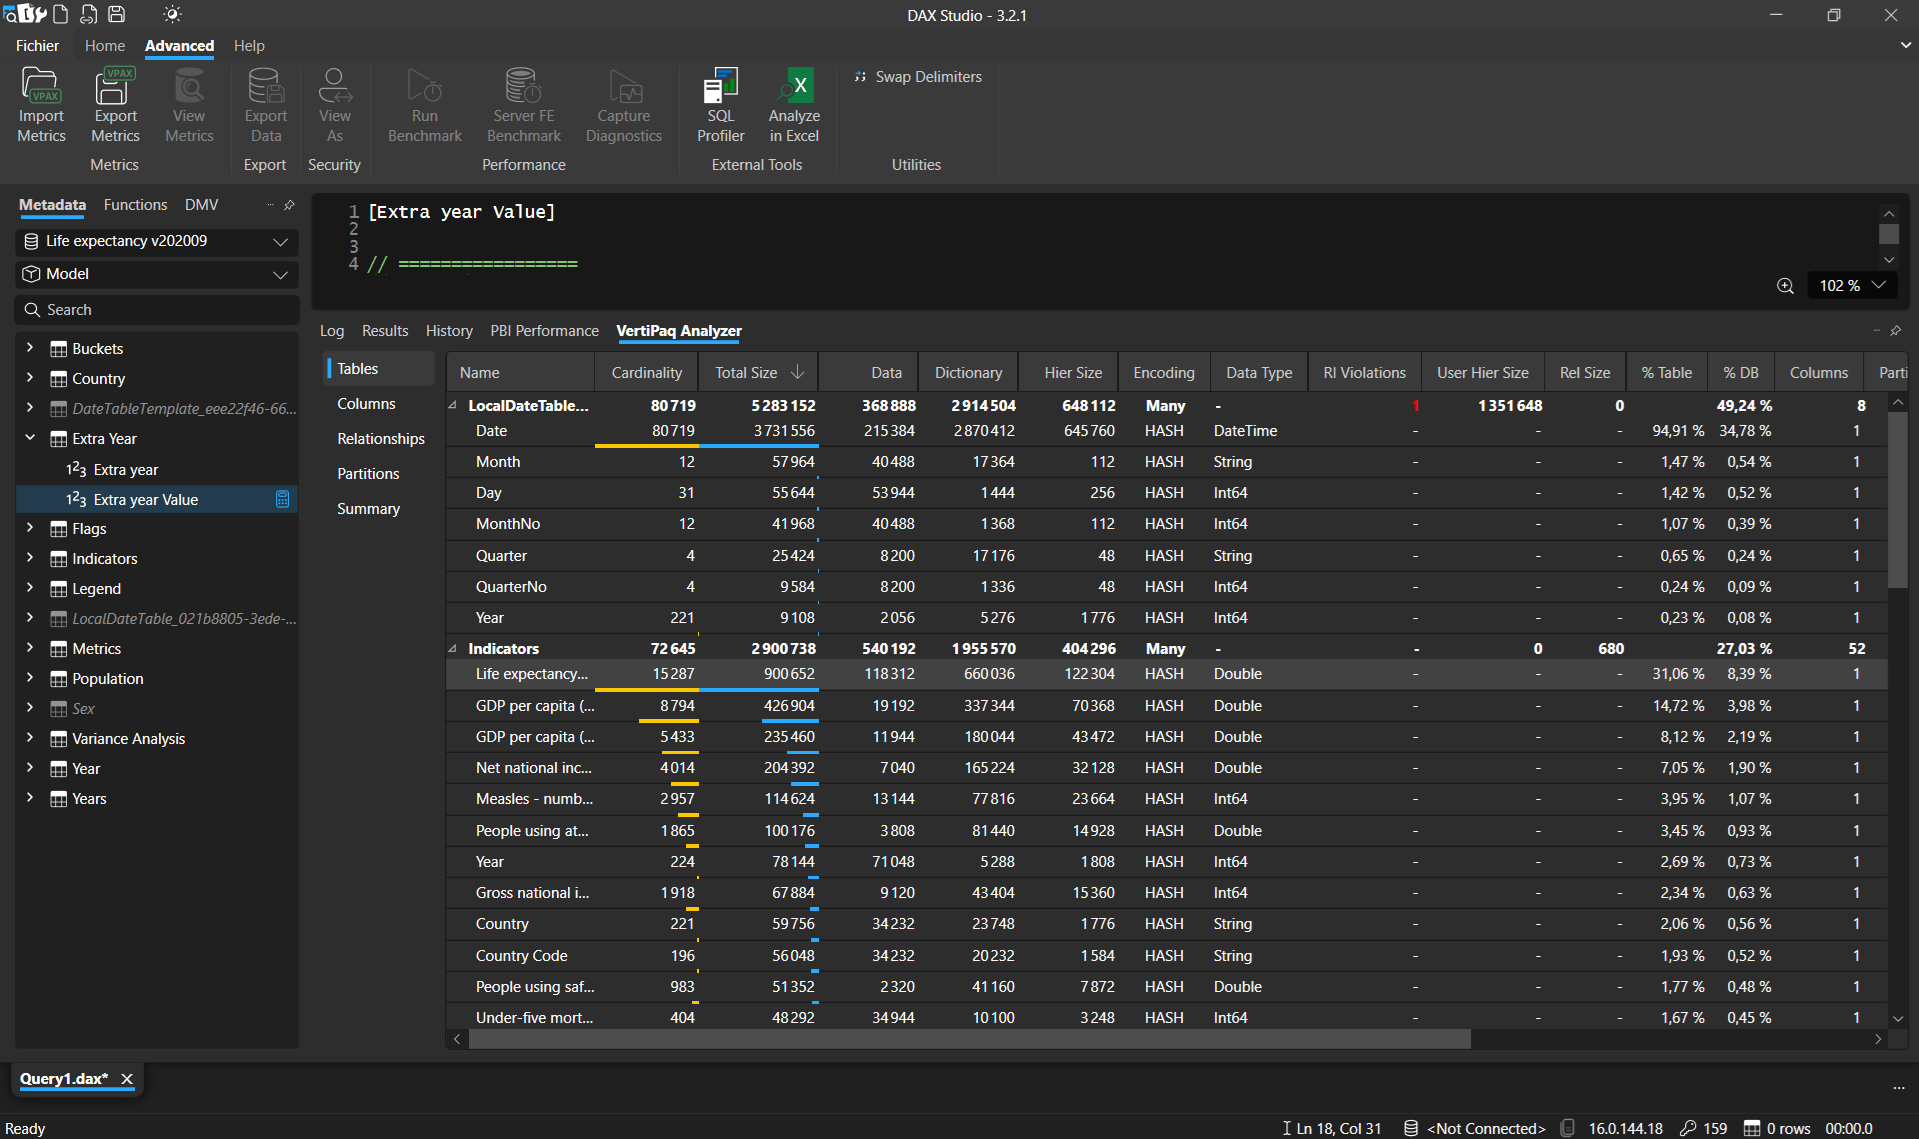This screenshot has height=1139, width=1919.
Task: Click the server version status icon
Action: click(1567, 1128)
